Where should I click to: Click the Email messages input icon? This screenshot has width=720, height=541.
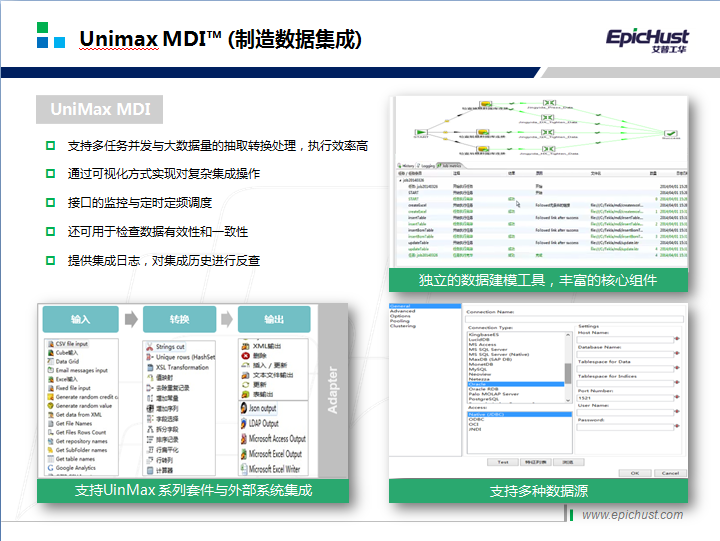tap(51, 370)
